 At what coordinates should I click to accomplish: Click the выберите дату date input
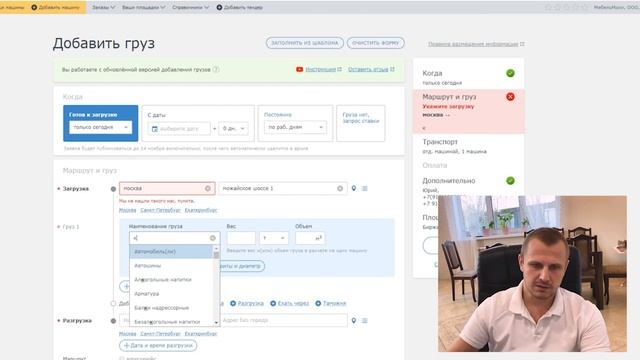(179, 129)
